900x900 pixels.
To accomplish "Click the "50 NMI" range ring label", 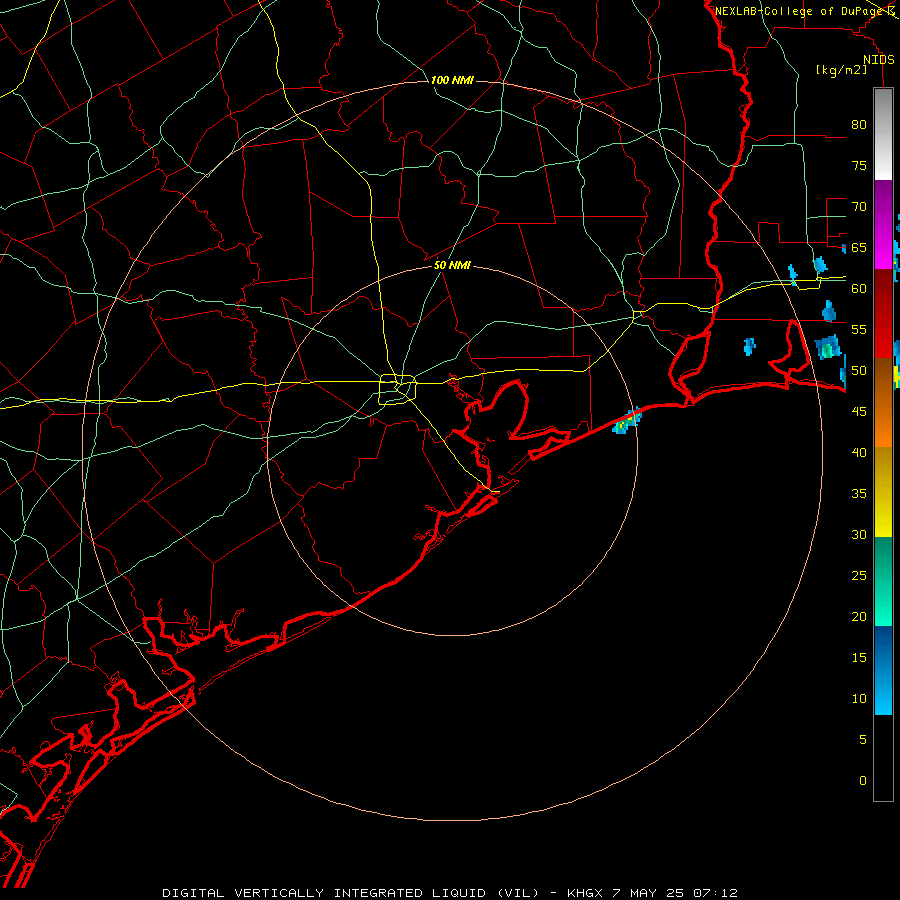I will tap(452, 265).
